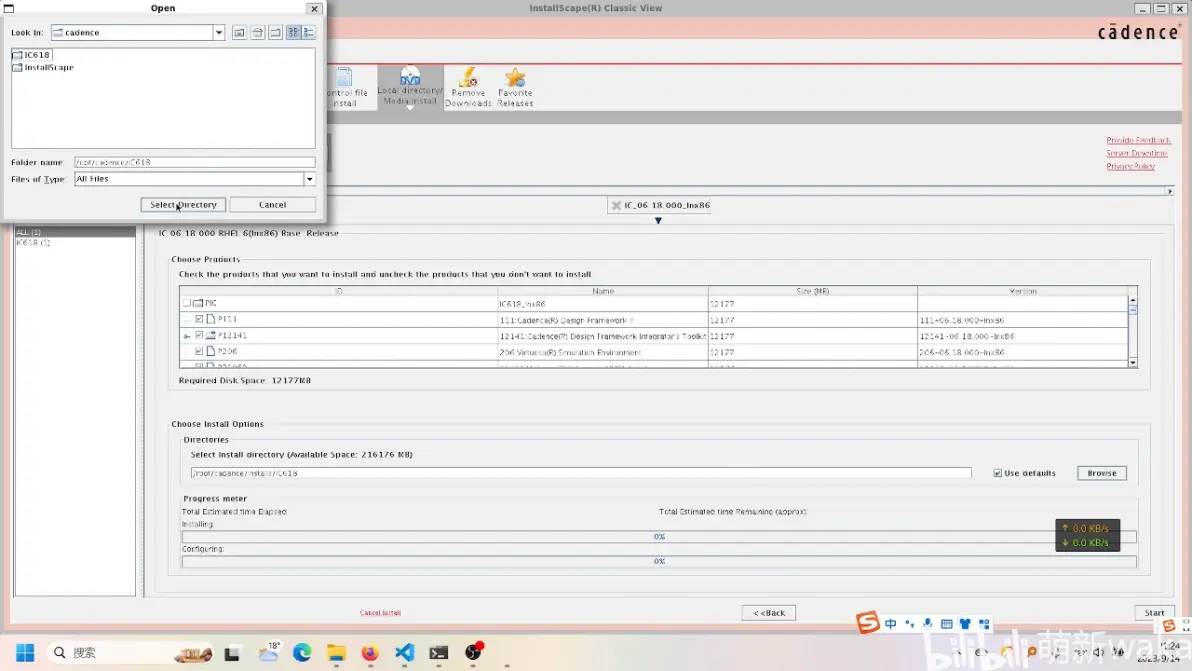Screen dimensions: 1192x671
Task: Click the Installing progress bar
Action: (x=659, y=536)
